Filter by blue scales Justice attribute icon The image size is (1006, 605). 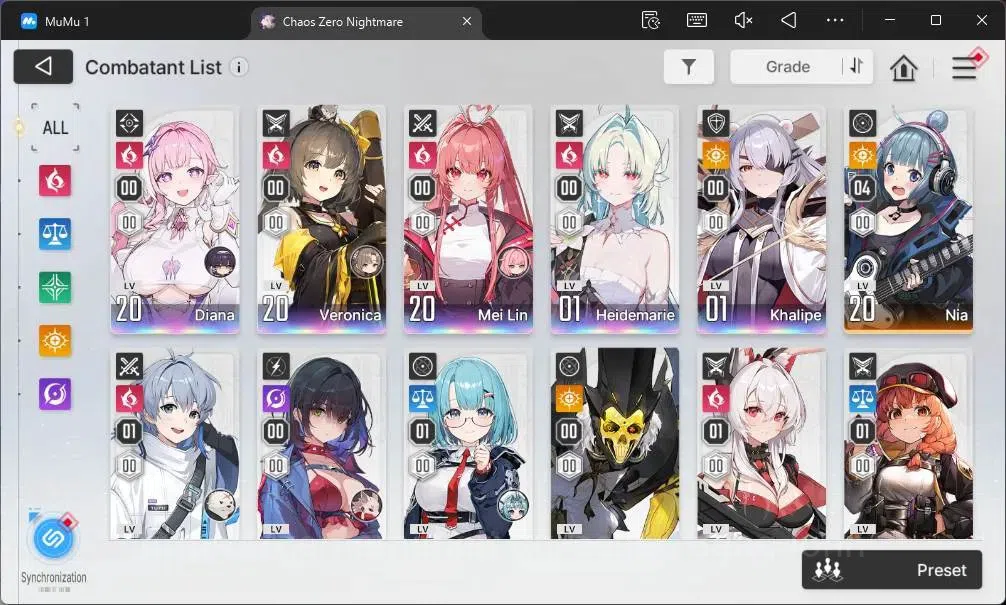click(55, 234)
